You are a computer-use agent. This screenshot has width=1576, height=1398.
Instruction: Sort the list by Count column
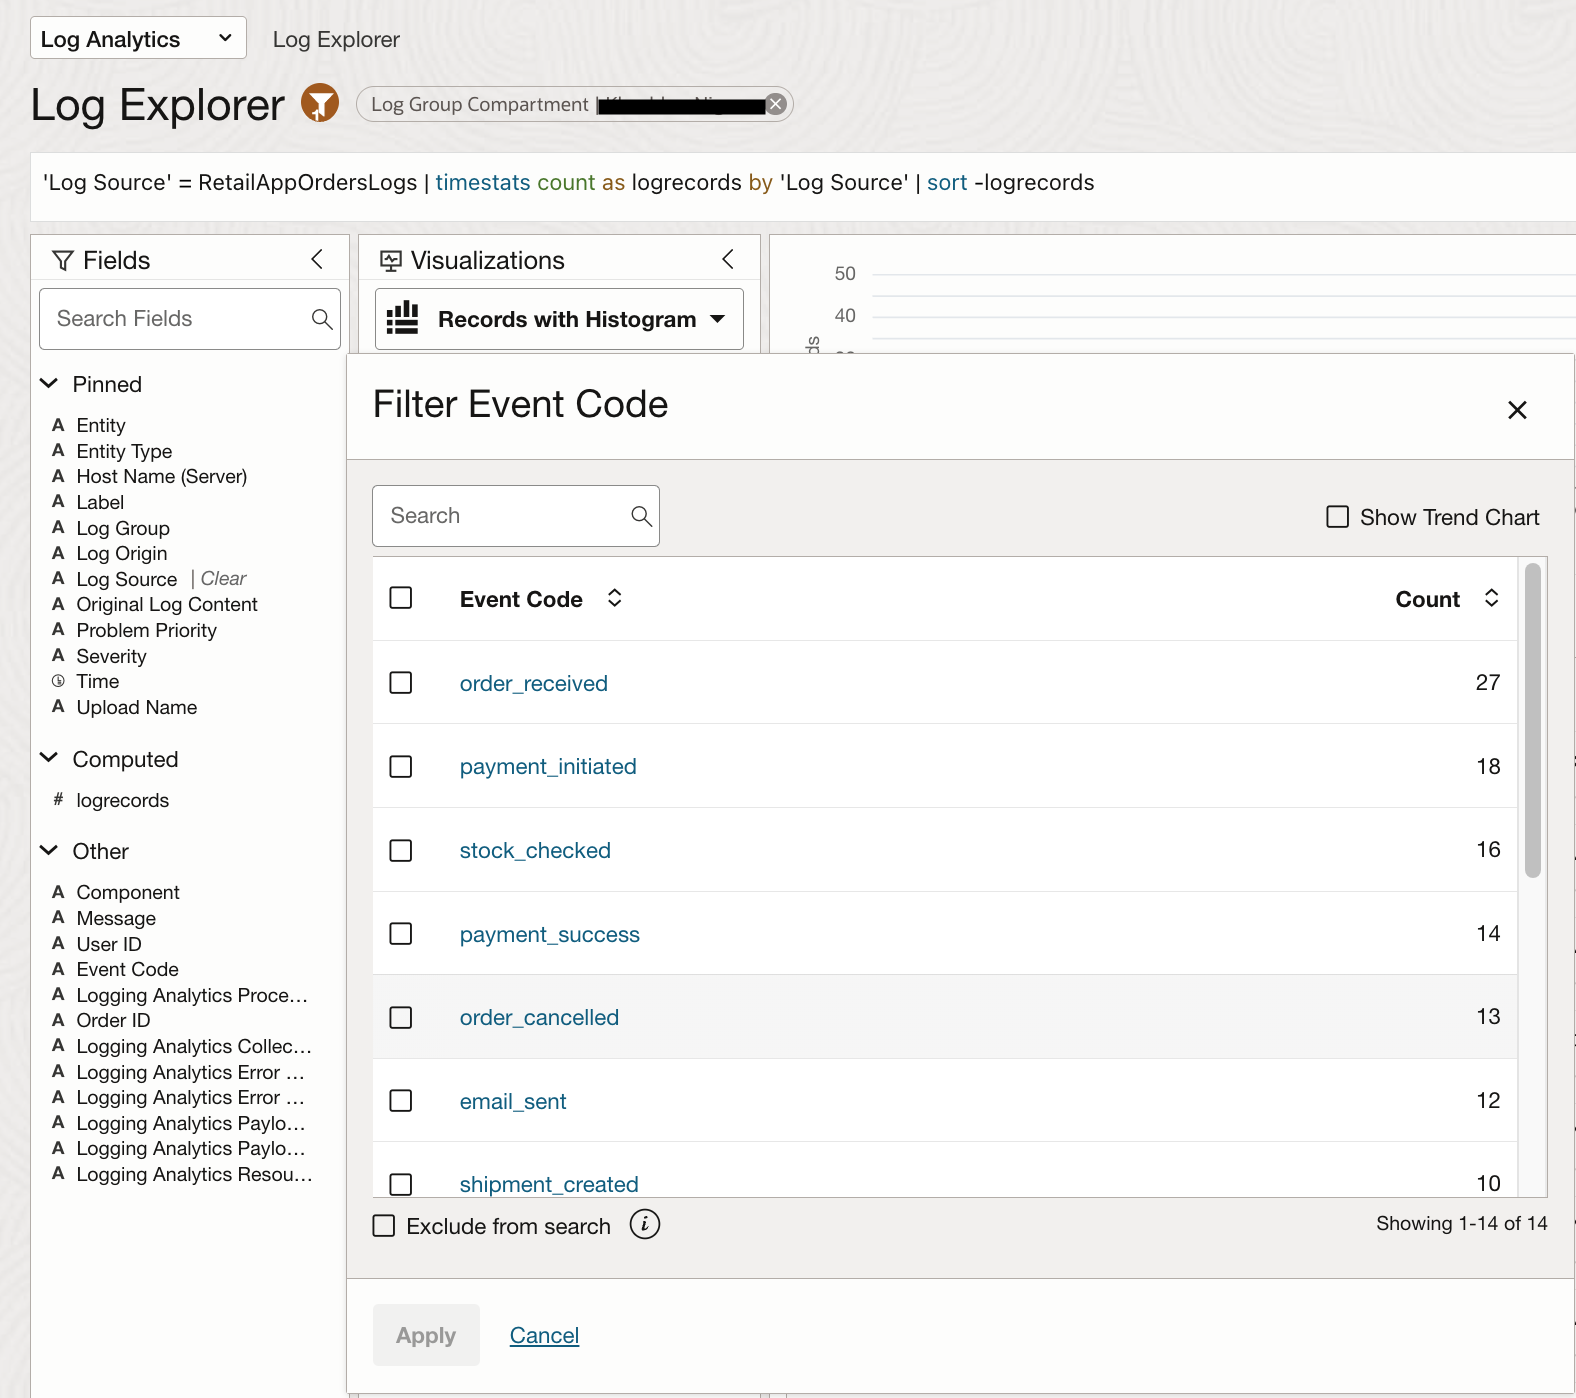[x=1491, y=598]
